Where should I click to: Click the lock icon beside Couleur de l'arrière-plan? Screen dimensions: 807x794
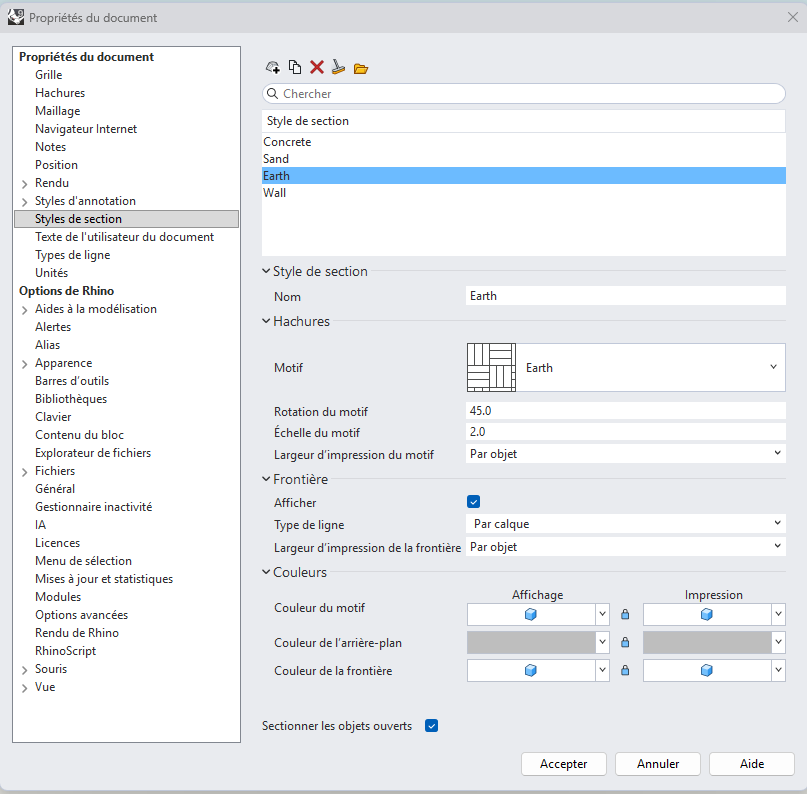(x=625, y=642)
